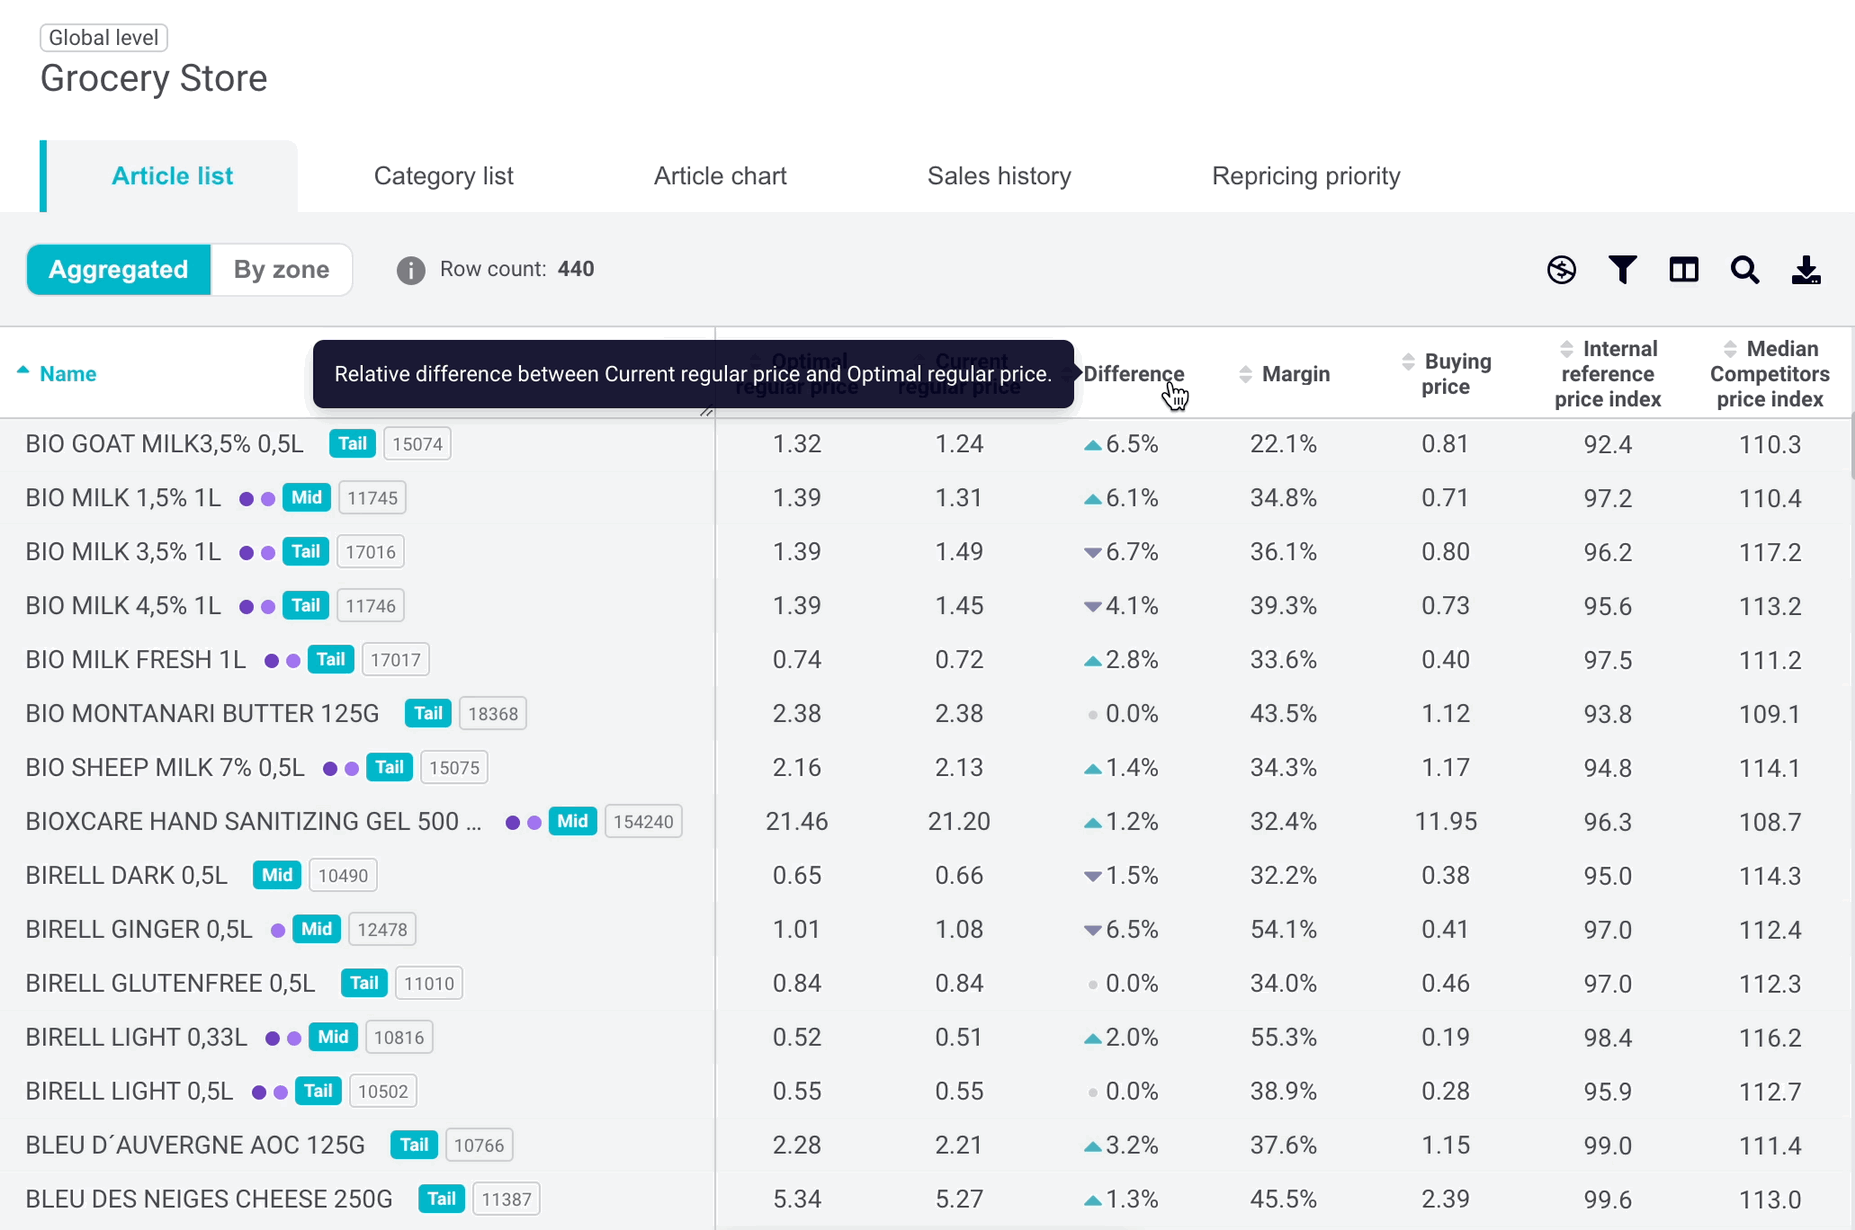Click Mid tag on BIRELL LIGHT 0,33L row
This screenshot has width=1855, height=1230.
[333, 1038]
